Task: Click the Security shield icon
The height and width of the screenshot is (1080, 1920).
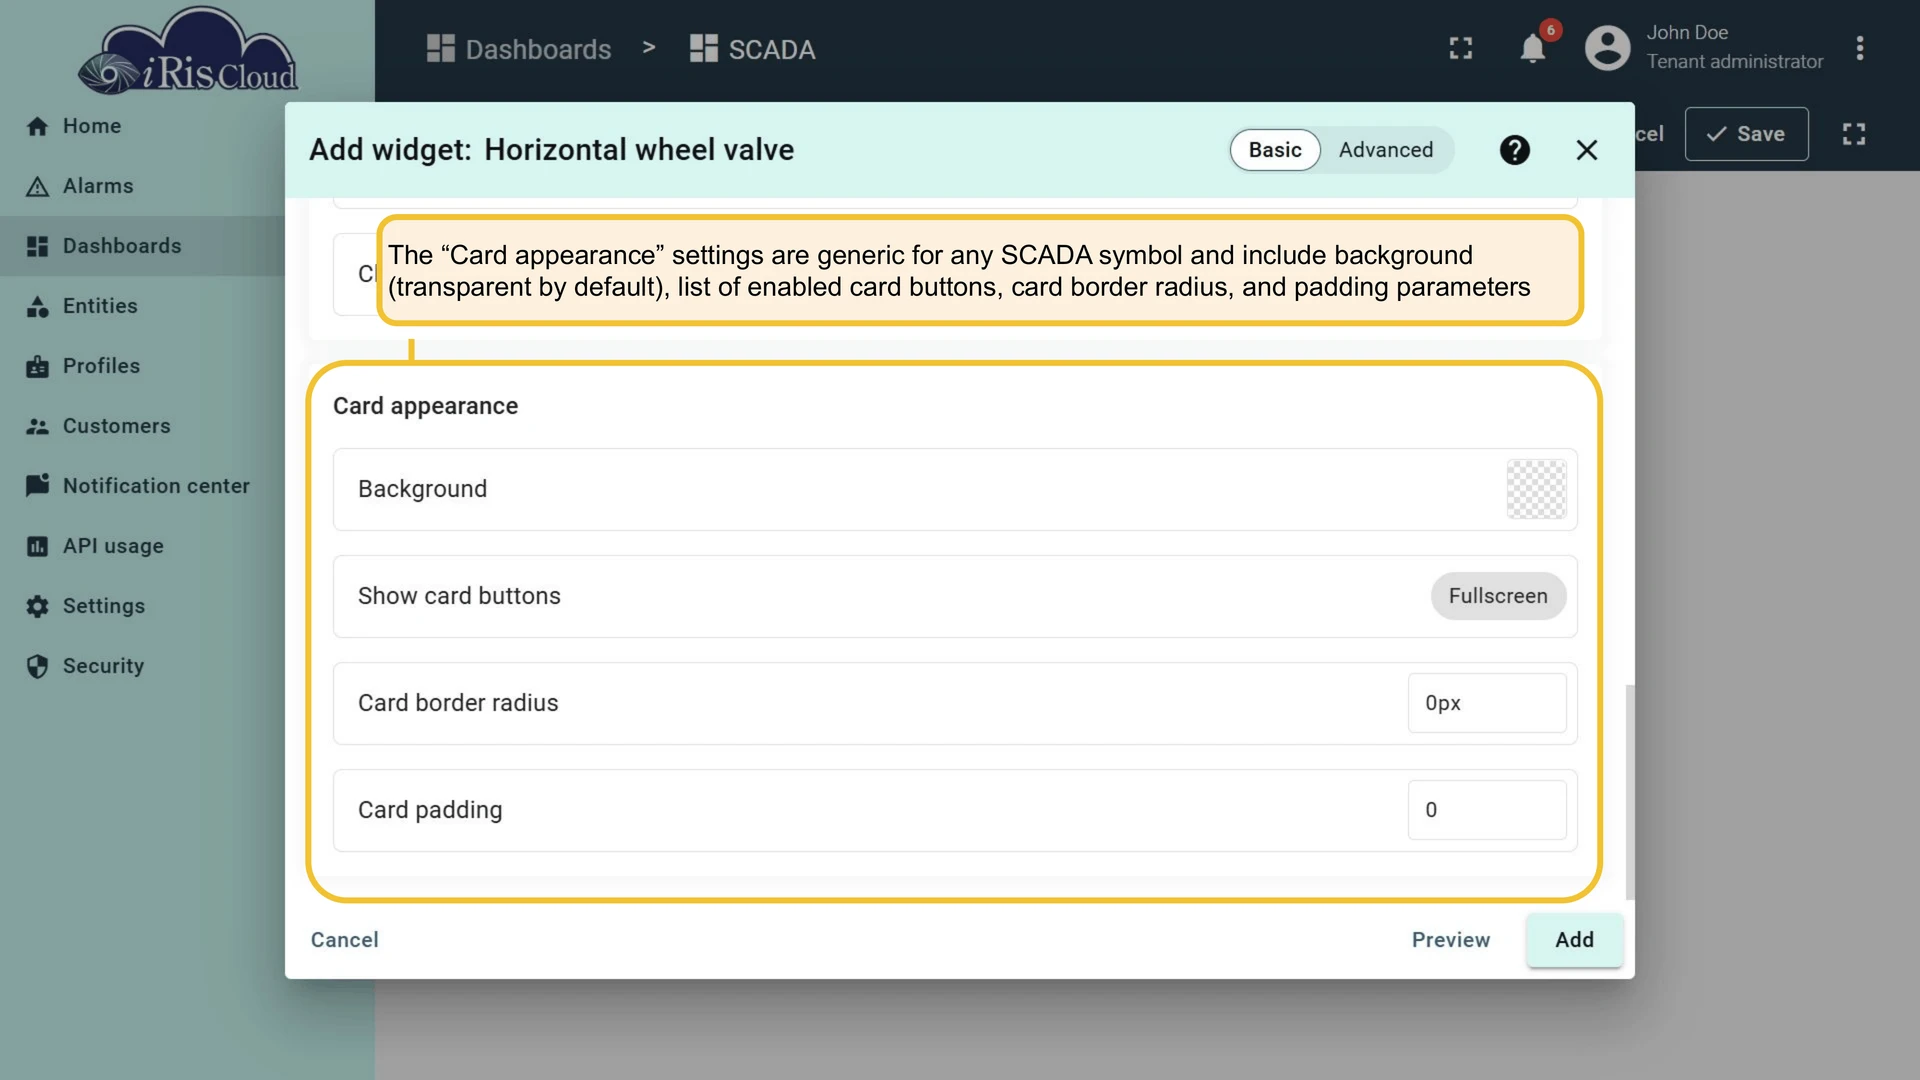Action: click(x=37, y=666)
